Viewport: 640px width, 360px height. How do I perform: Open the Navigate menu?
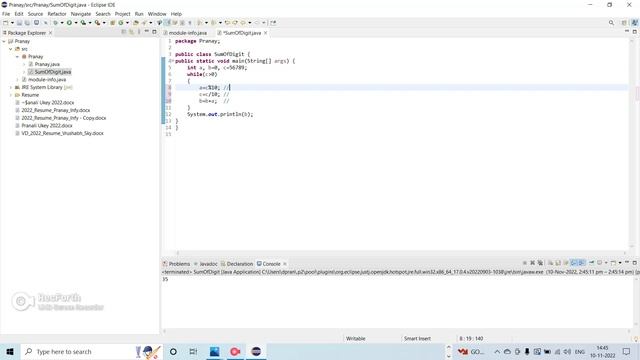point(81,14)
